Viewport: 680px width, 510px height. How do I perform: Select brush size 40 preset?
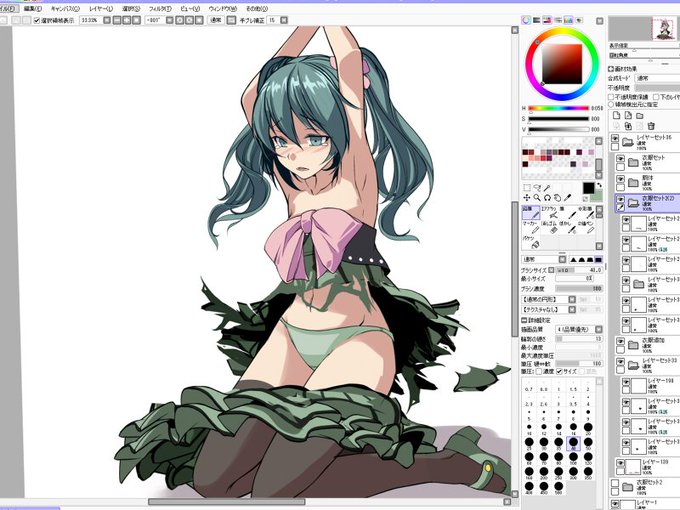click(x=573, y=443)
